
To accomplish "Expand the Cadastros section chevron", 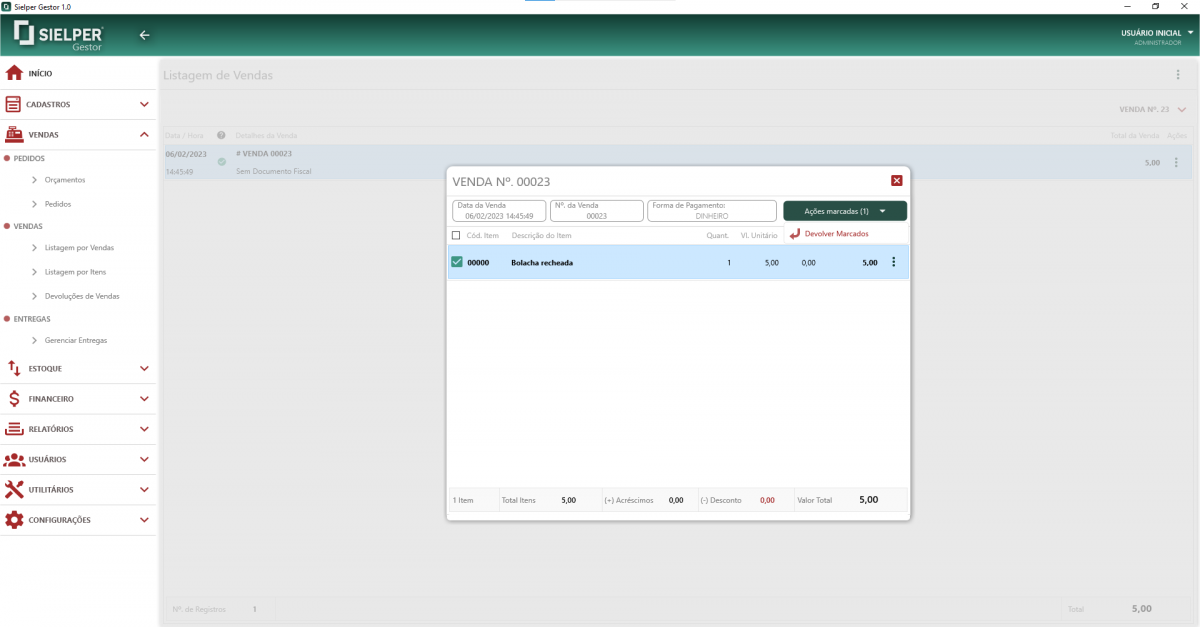I will [144, 104].
